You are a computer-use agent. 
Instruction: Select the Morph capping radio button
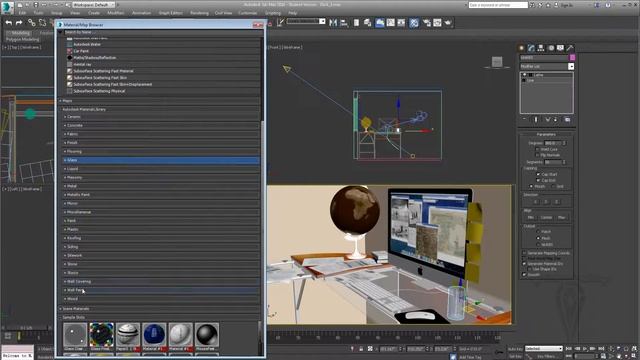pyautogui.click(x=531, y=187)
